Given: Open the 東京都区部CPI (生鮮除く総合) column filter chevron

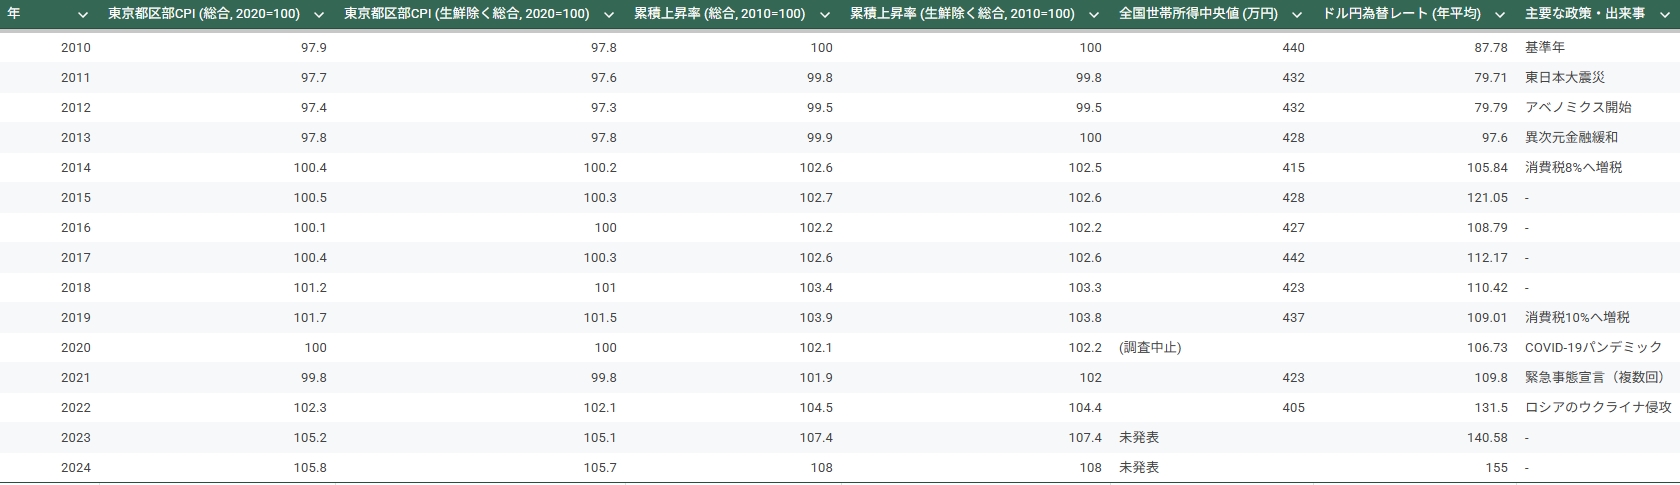Looking at the screenshot, I should pos(610,15).
